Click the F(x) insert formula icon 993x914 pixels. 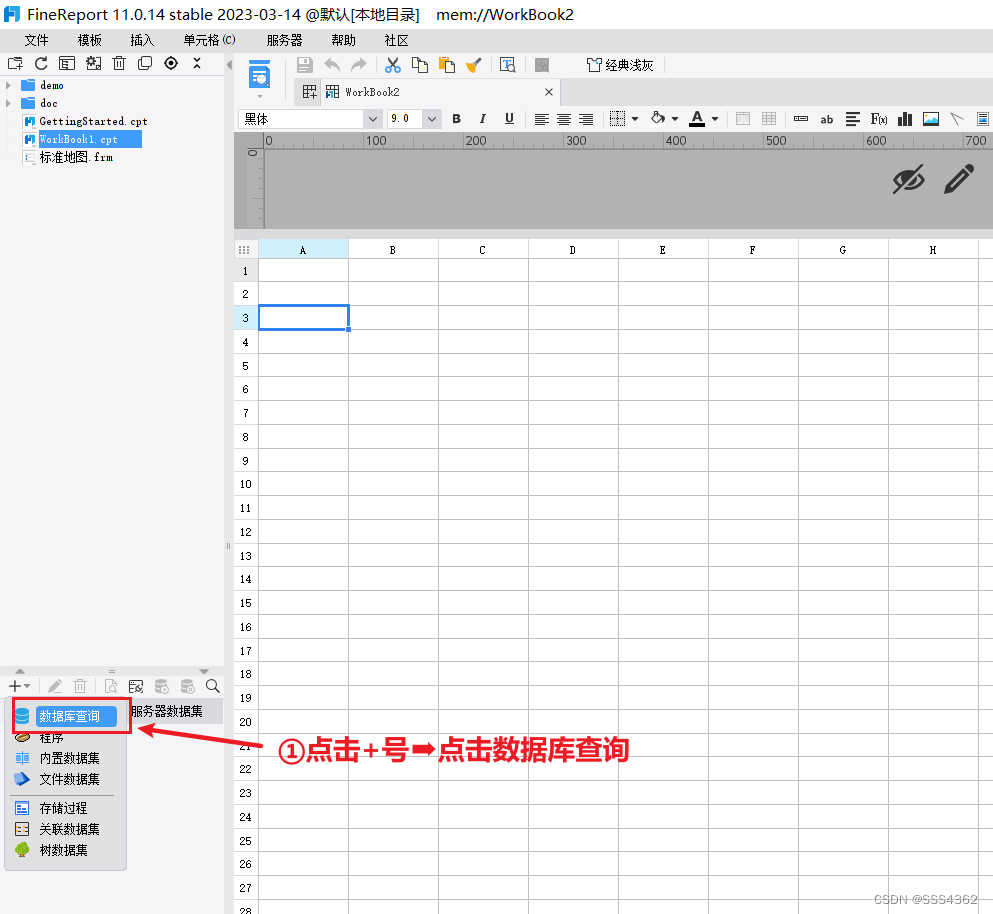879,119
